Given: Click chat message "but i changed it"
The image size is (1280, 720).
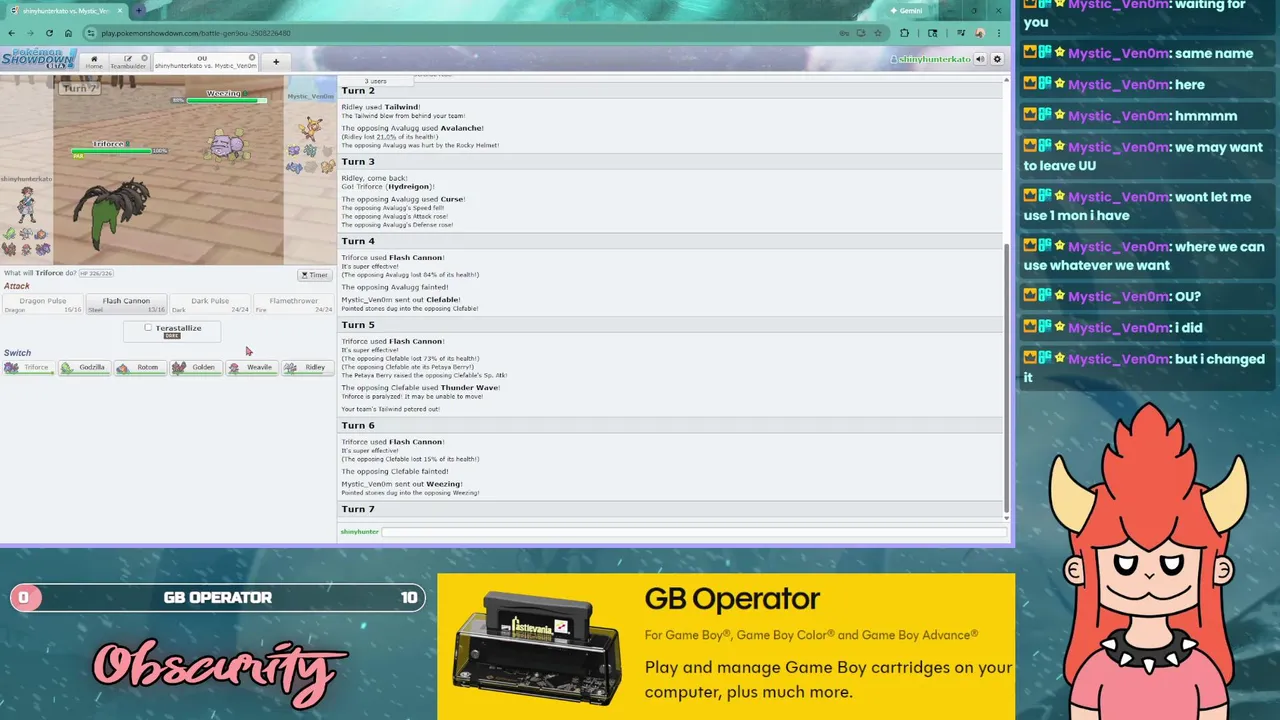Looking at the screenshot, I should [x=1144, y=368].
